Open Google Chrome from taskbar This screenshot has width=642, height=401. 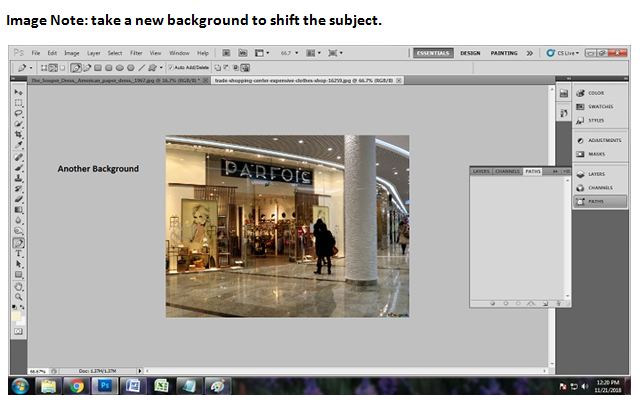76,386
